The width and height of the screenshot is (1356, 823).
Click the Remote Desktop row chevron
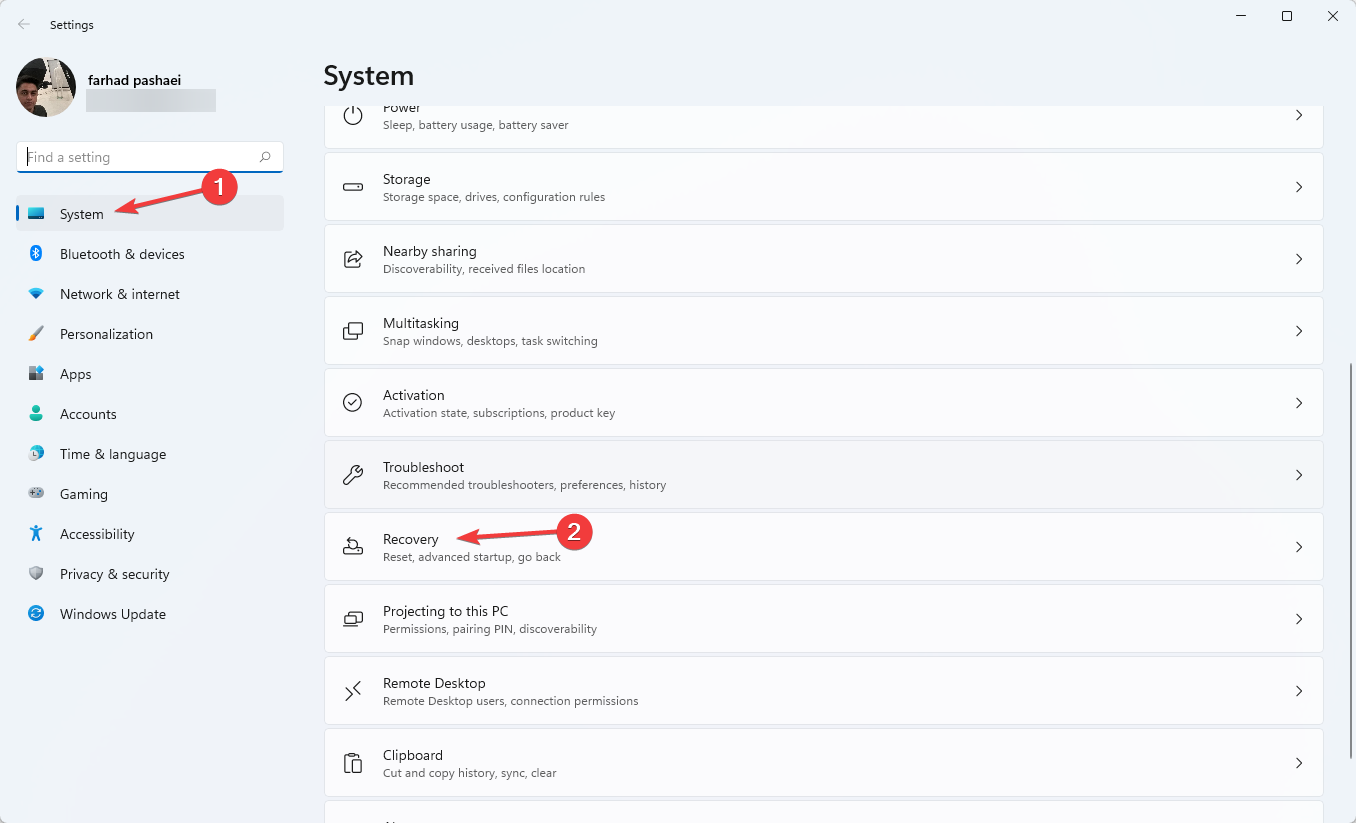click(1299, 691)
